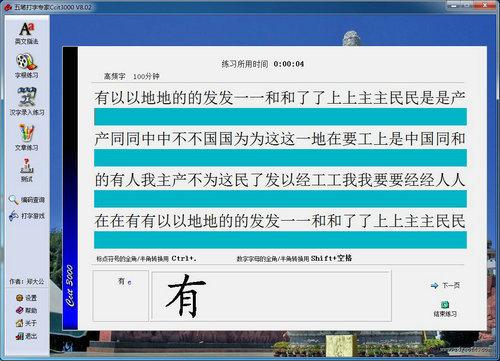The height and width of the screenshot is (361, 500).
Task: Click 结束练习 to end practice
Action: coord(445,309)
